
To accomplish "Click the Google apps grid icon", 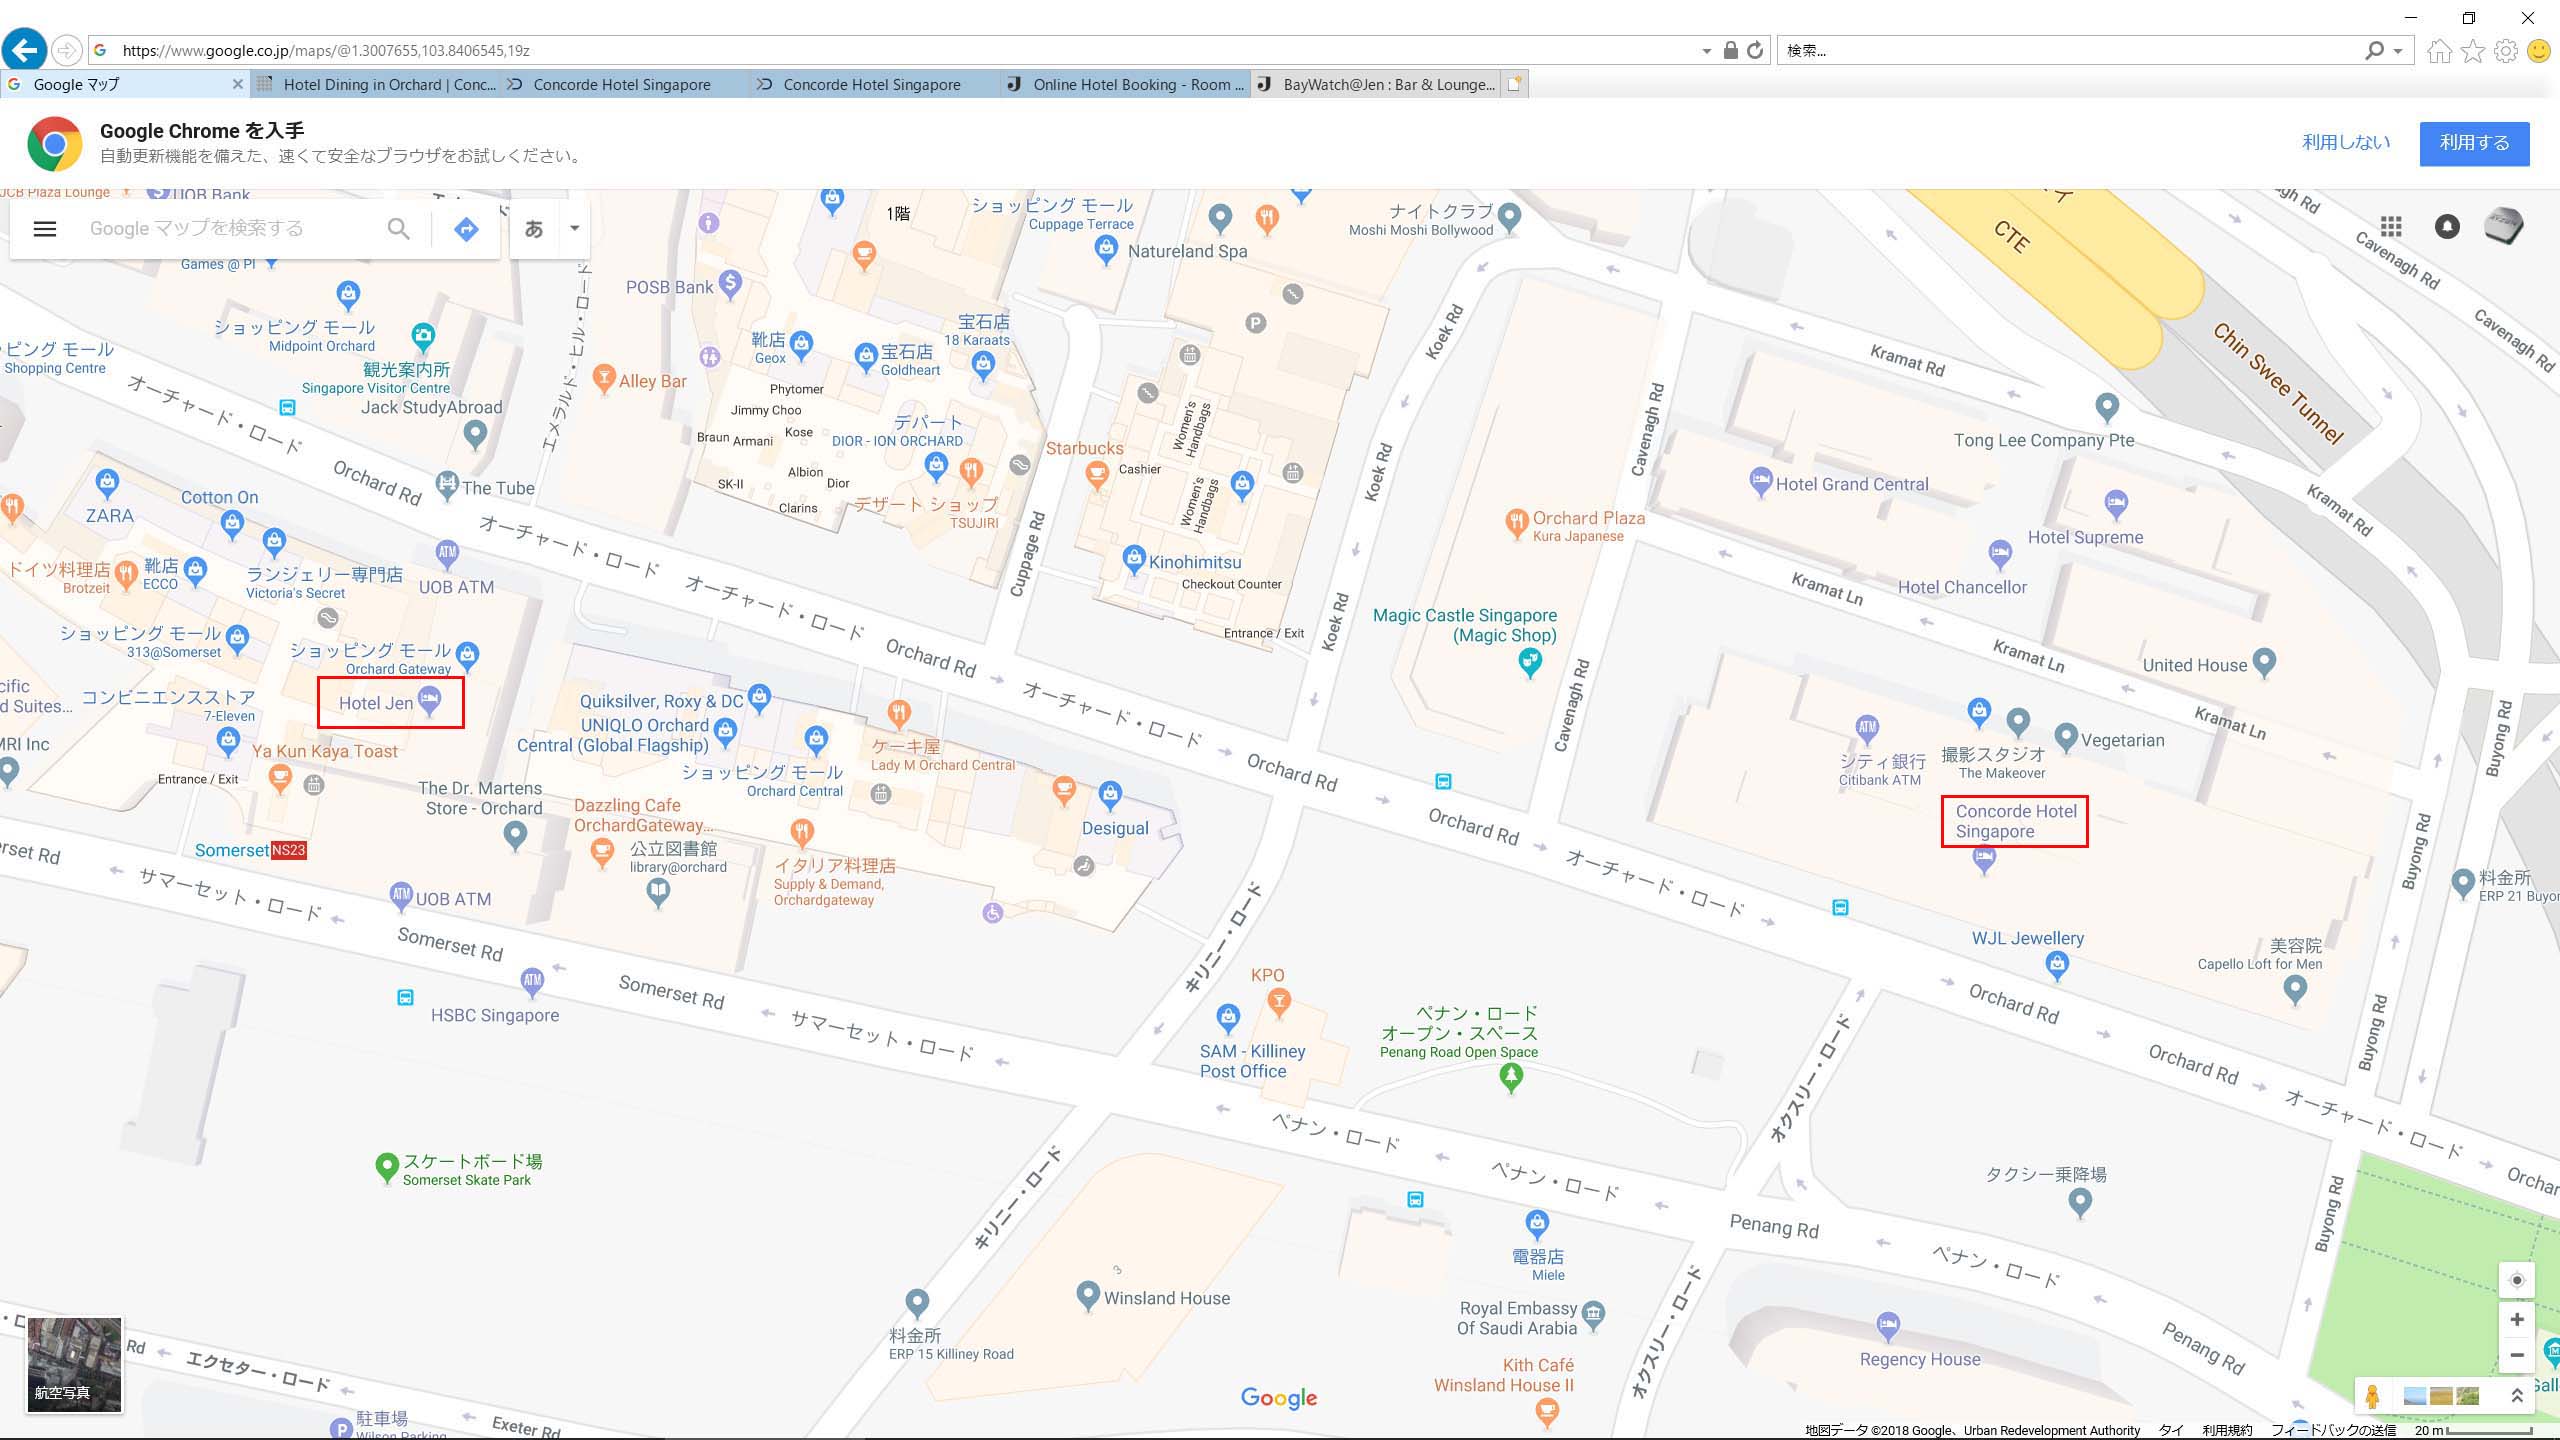I will (x=2391, y=226).
